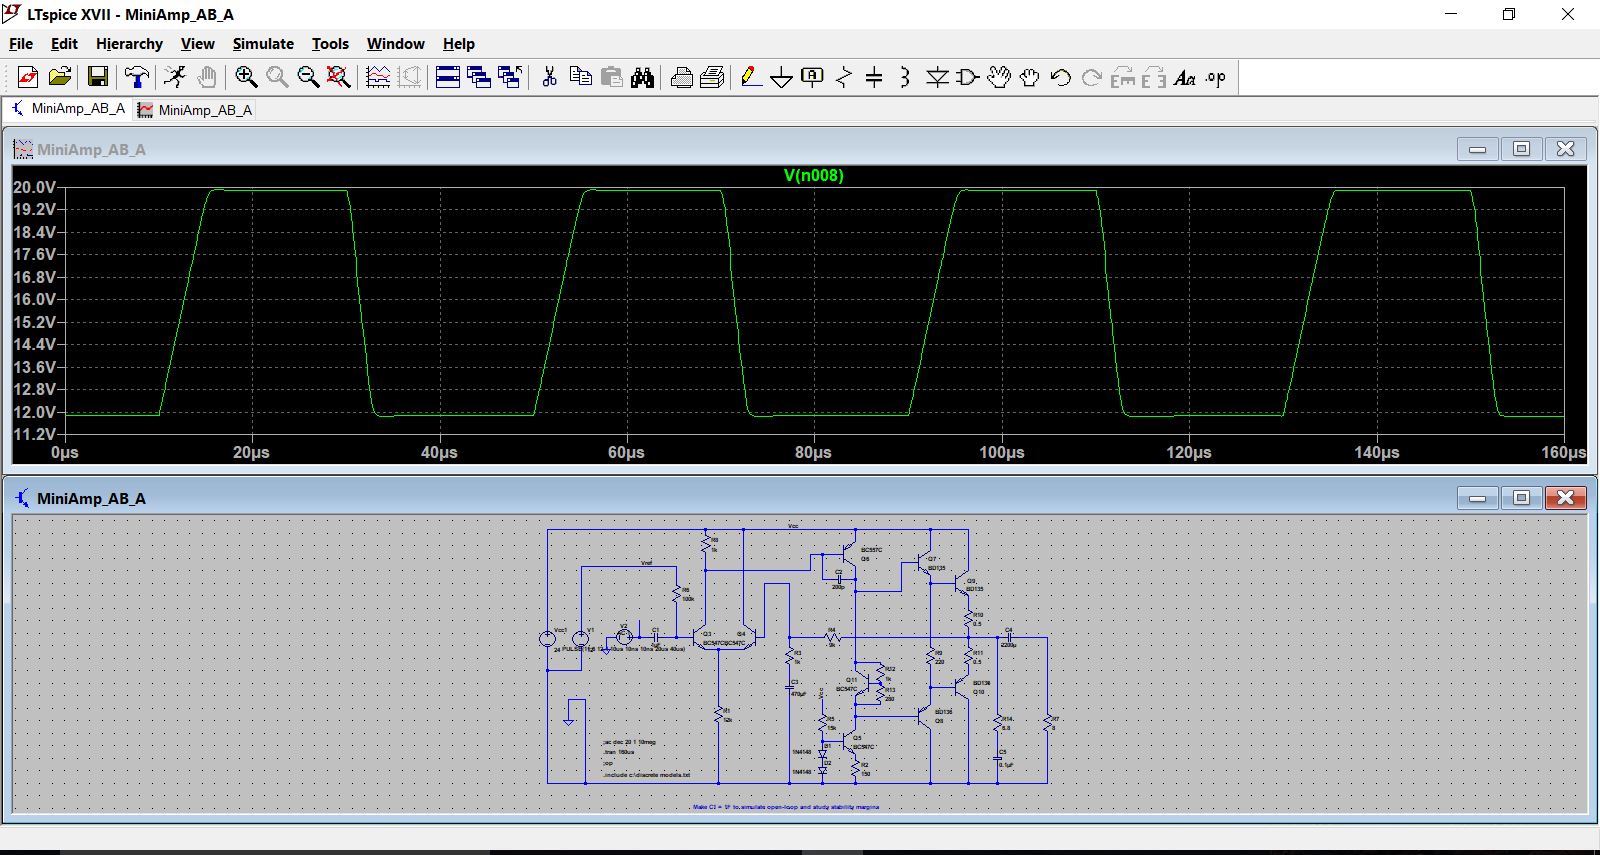
Task: Cascade windows using the toolbar icon
Action: 479,77
